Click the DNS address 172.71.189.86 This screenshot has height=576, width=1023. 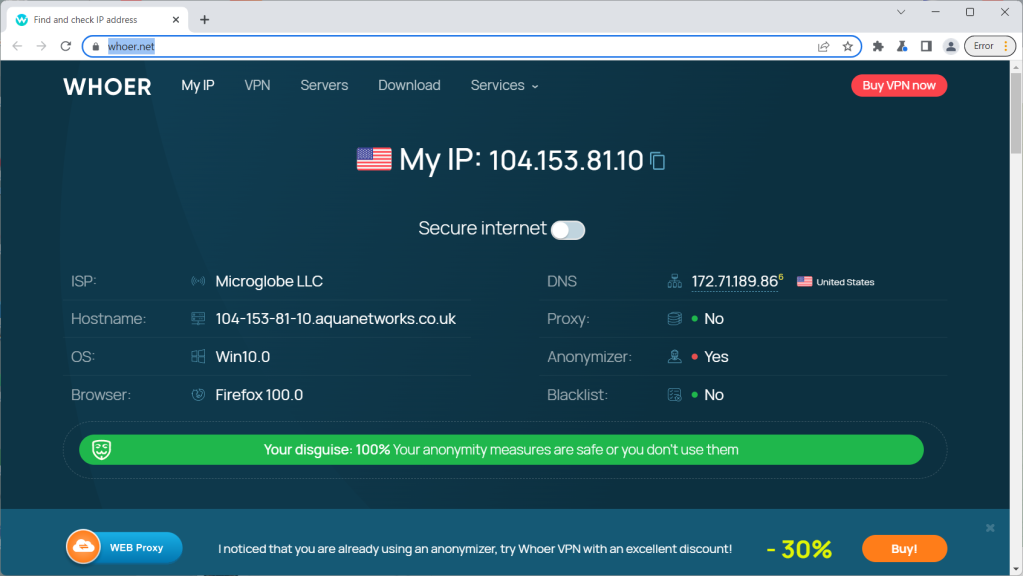tap(735, 281)
